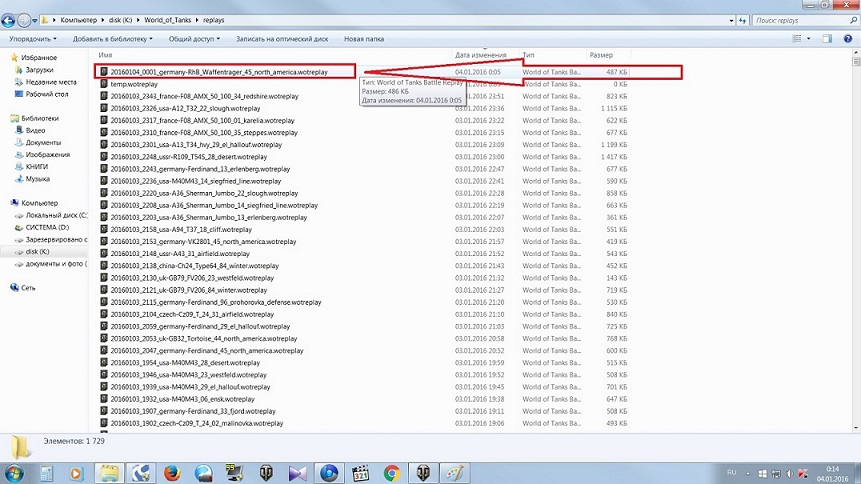Open Help via blue question mark icon
This screenshot has height=484, width=861.
[848, 38]
